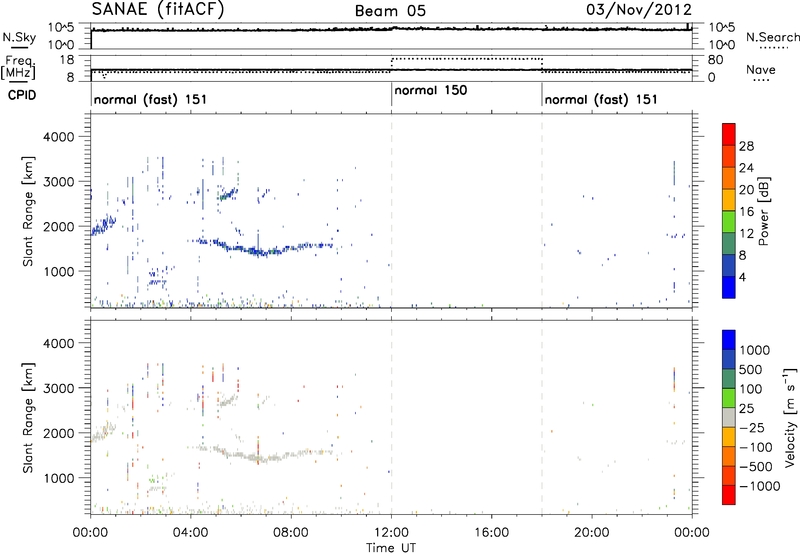This screenshot has width=800, height=554.
Task: Select the N.Search legend label
Action: click(772, 37)
